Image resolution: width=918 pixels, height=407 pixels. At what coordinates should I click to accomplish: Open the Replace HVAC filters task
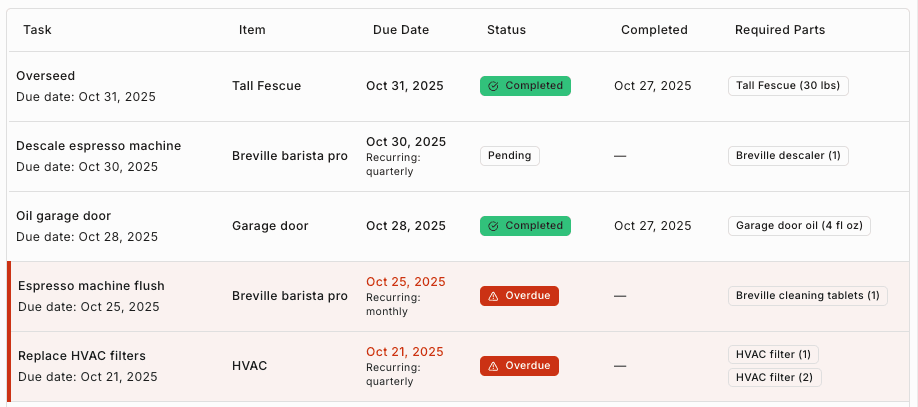pos(82,356)
